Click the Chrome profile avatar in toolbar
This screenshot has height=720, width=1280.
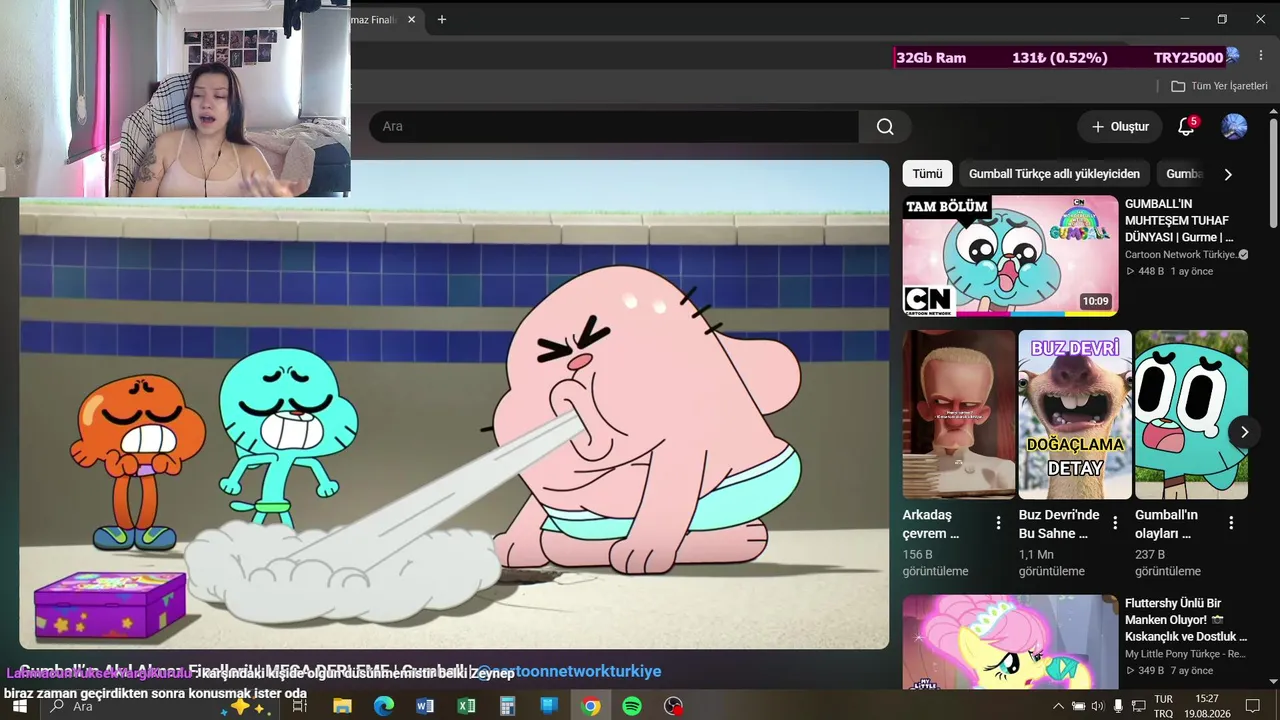pyautogui.click(x=1232, y=56)
